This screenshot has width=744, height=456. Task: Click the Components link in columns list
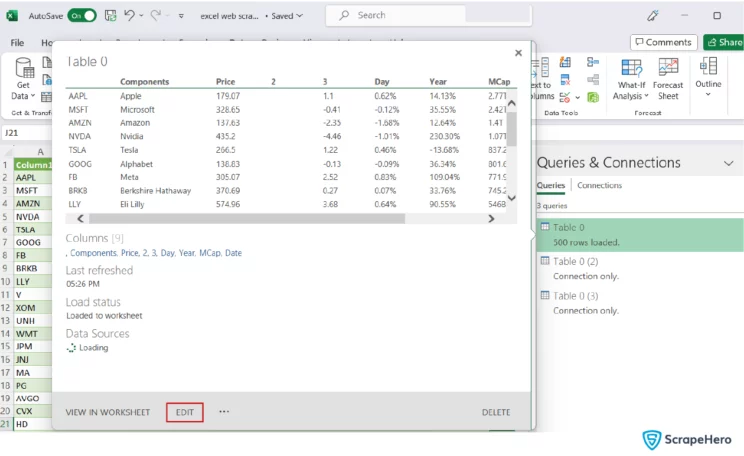[93, 253]
